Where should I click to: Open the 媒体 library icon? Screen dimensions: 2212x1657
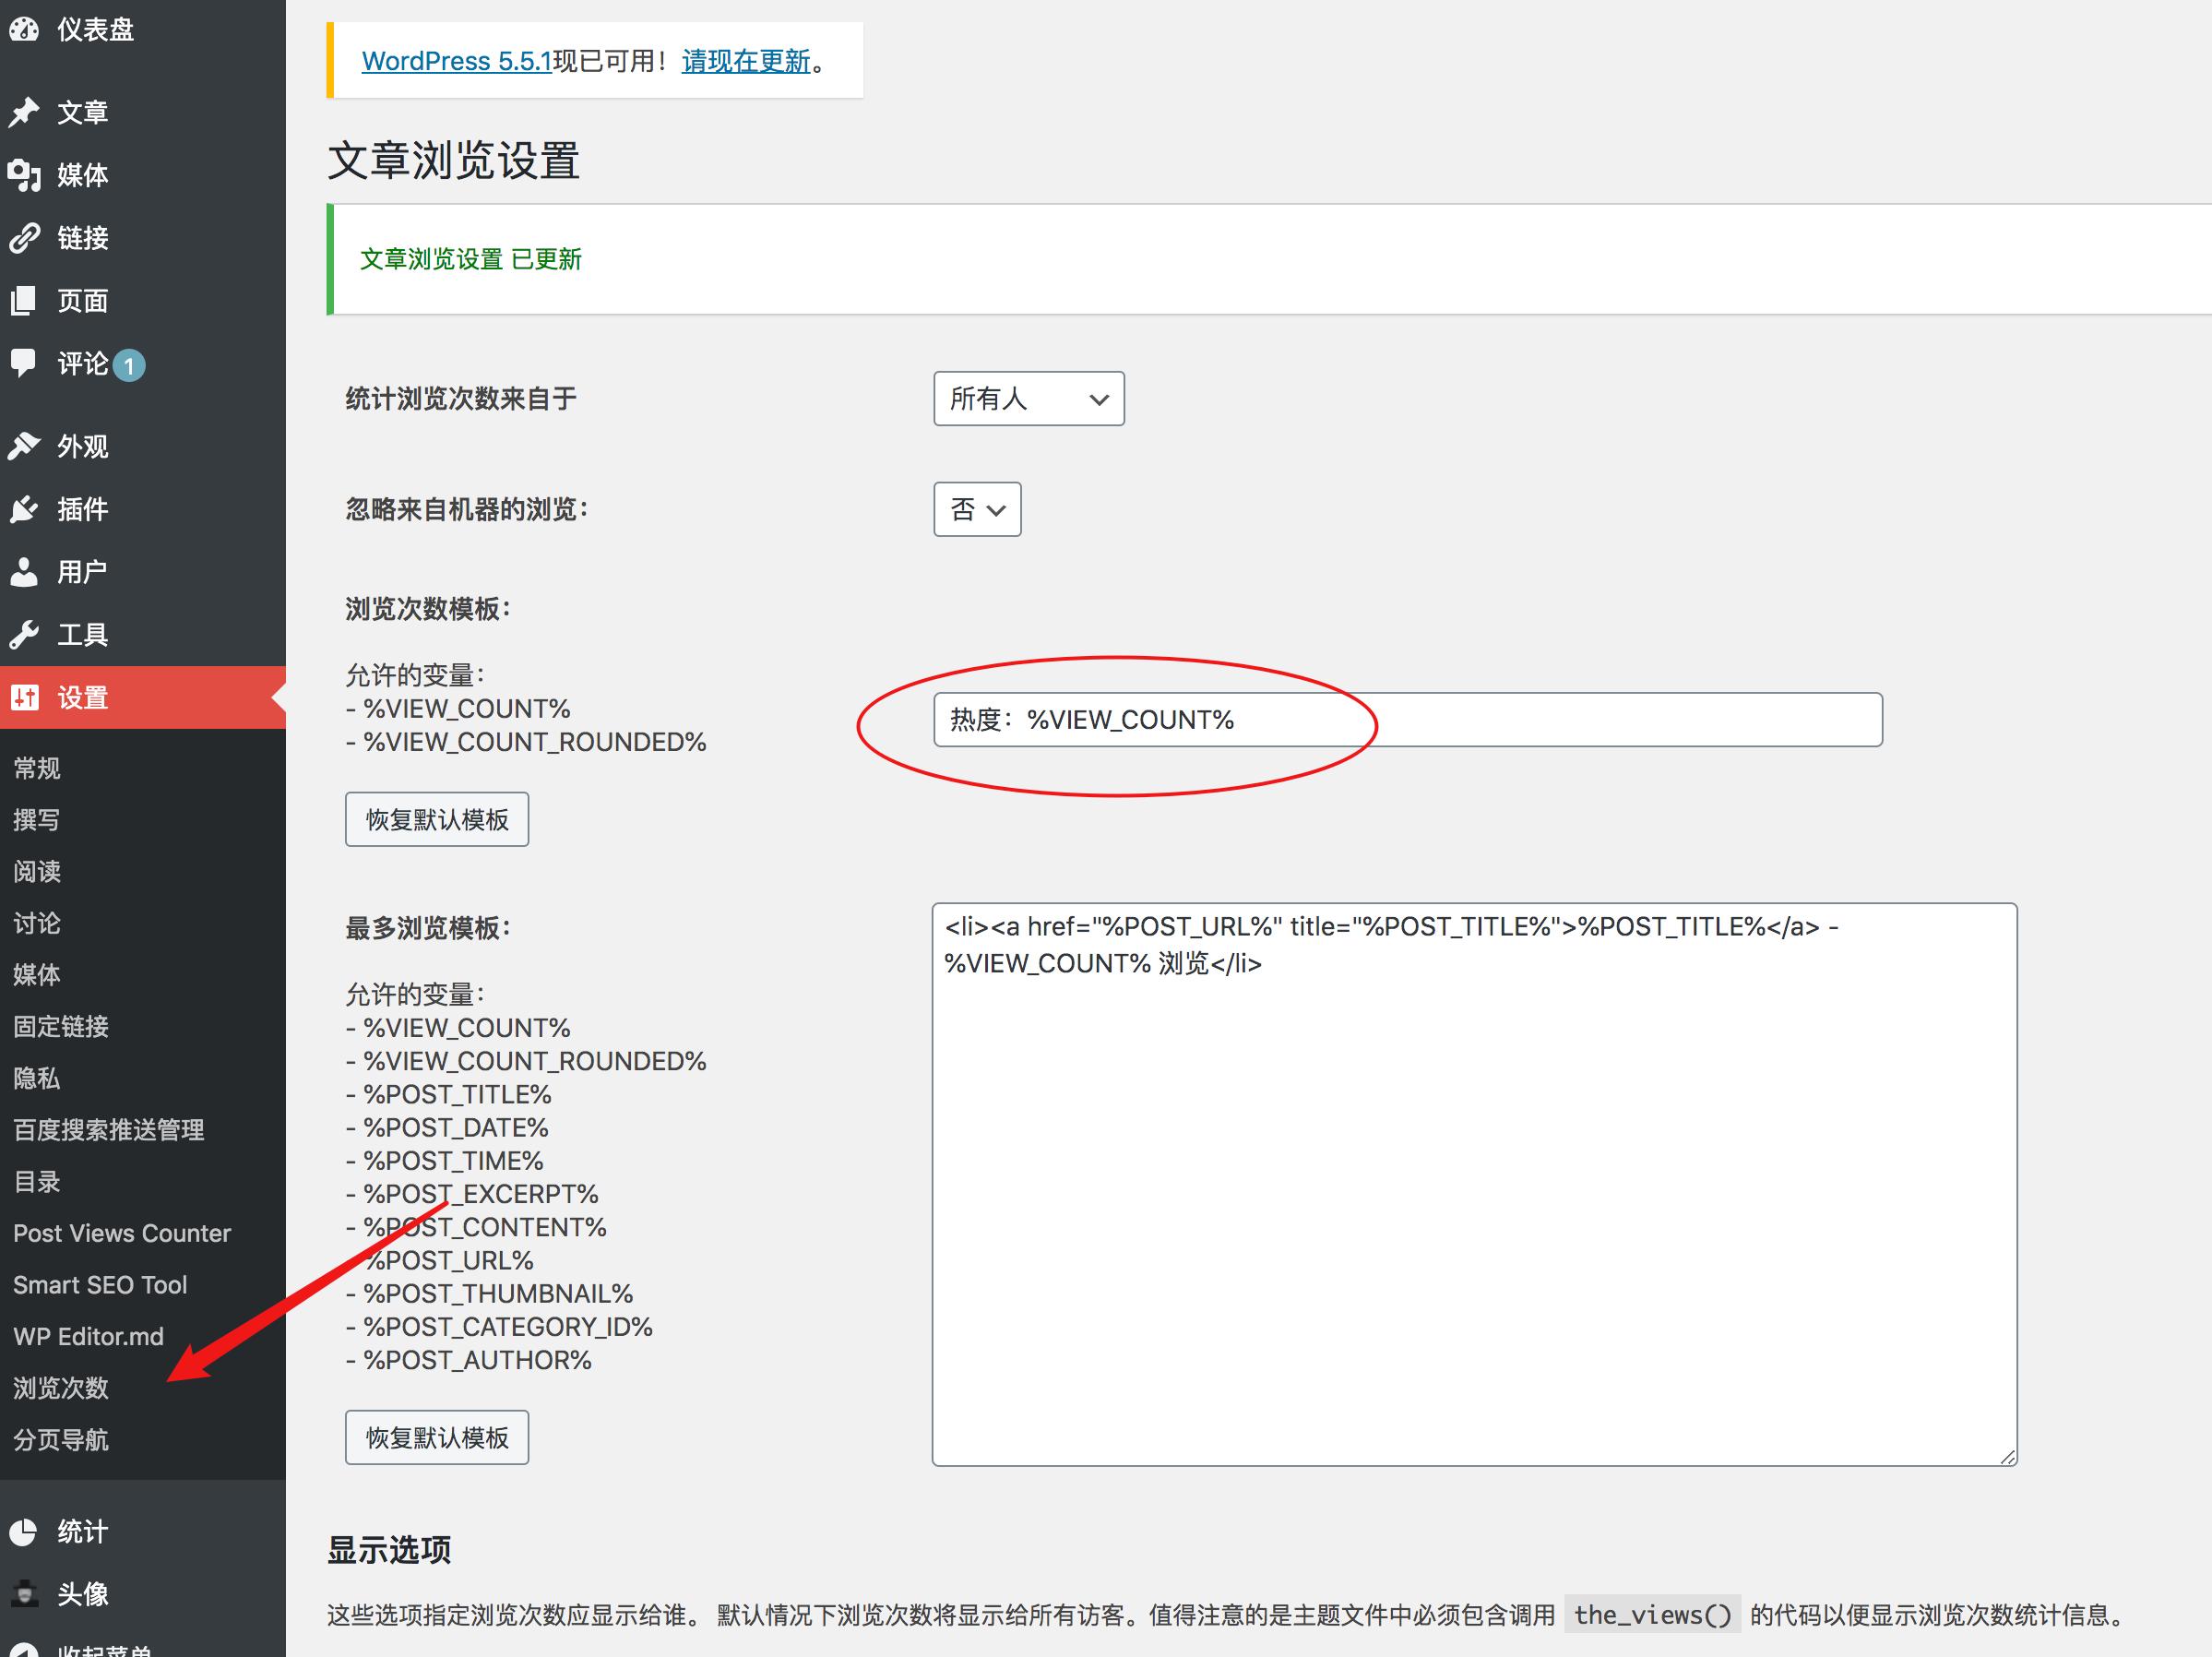tap(27, 175)
